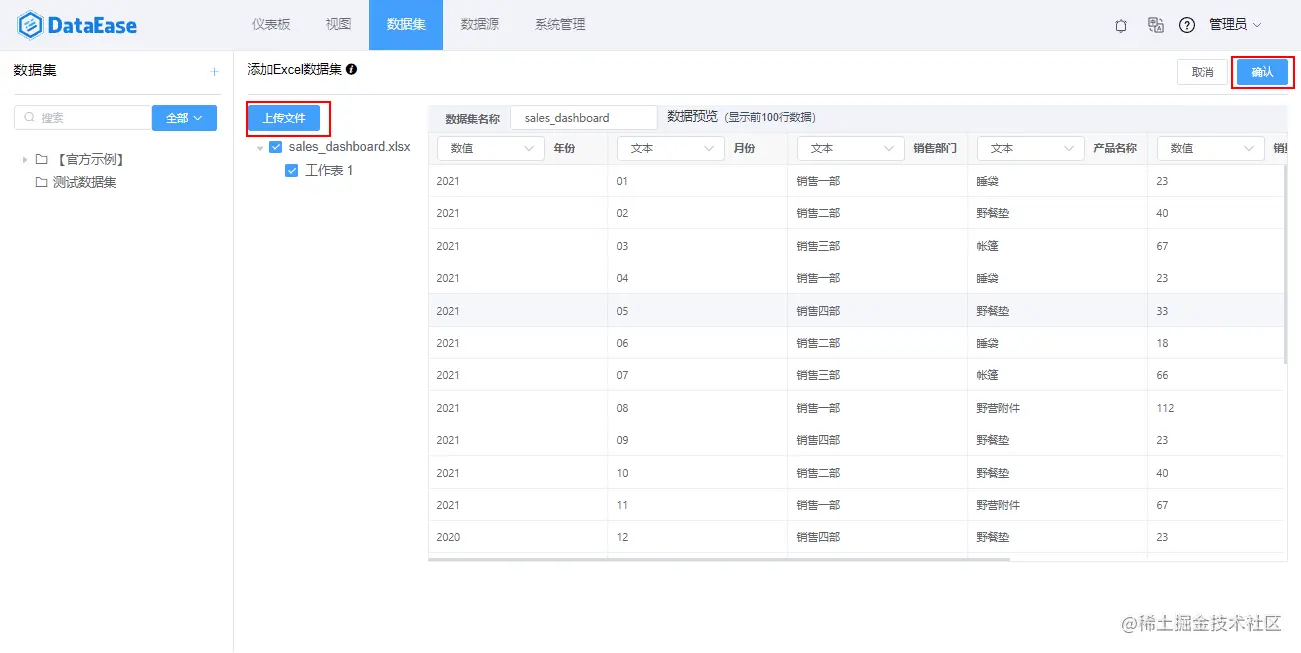This screenshot has height=653, width=1301.
Task: Expand the 【官方示例】 folder arrow
Action: tap(25, 159)
